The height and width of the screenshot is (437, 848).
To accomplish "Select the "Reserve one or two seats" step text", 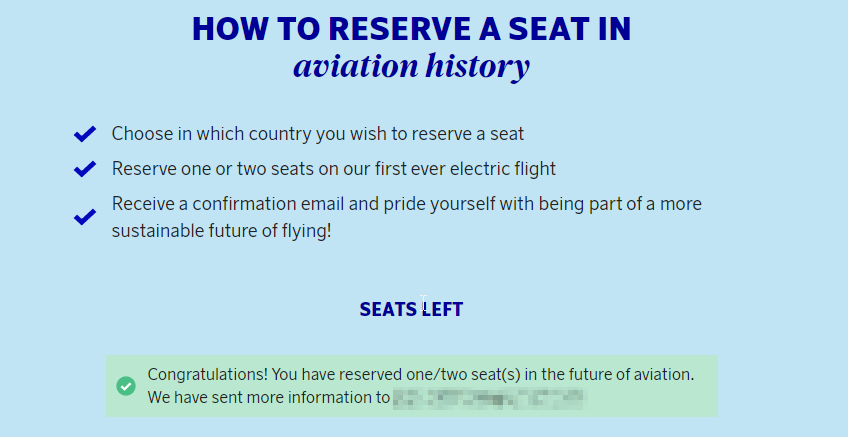I will point(333,169).
